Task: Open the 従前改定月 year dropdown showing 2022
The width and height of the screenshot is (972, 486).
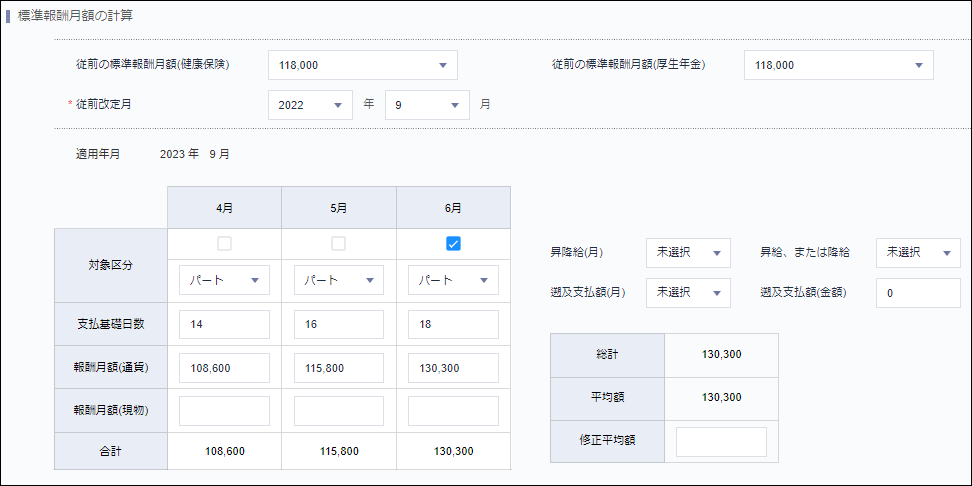Action: 310,105
